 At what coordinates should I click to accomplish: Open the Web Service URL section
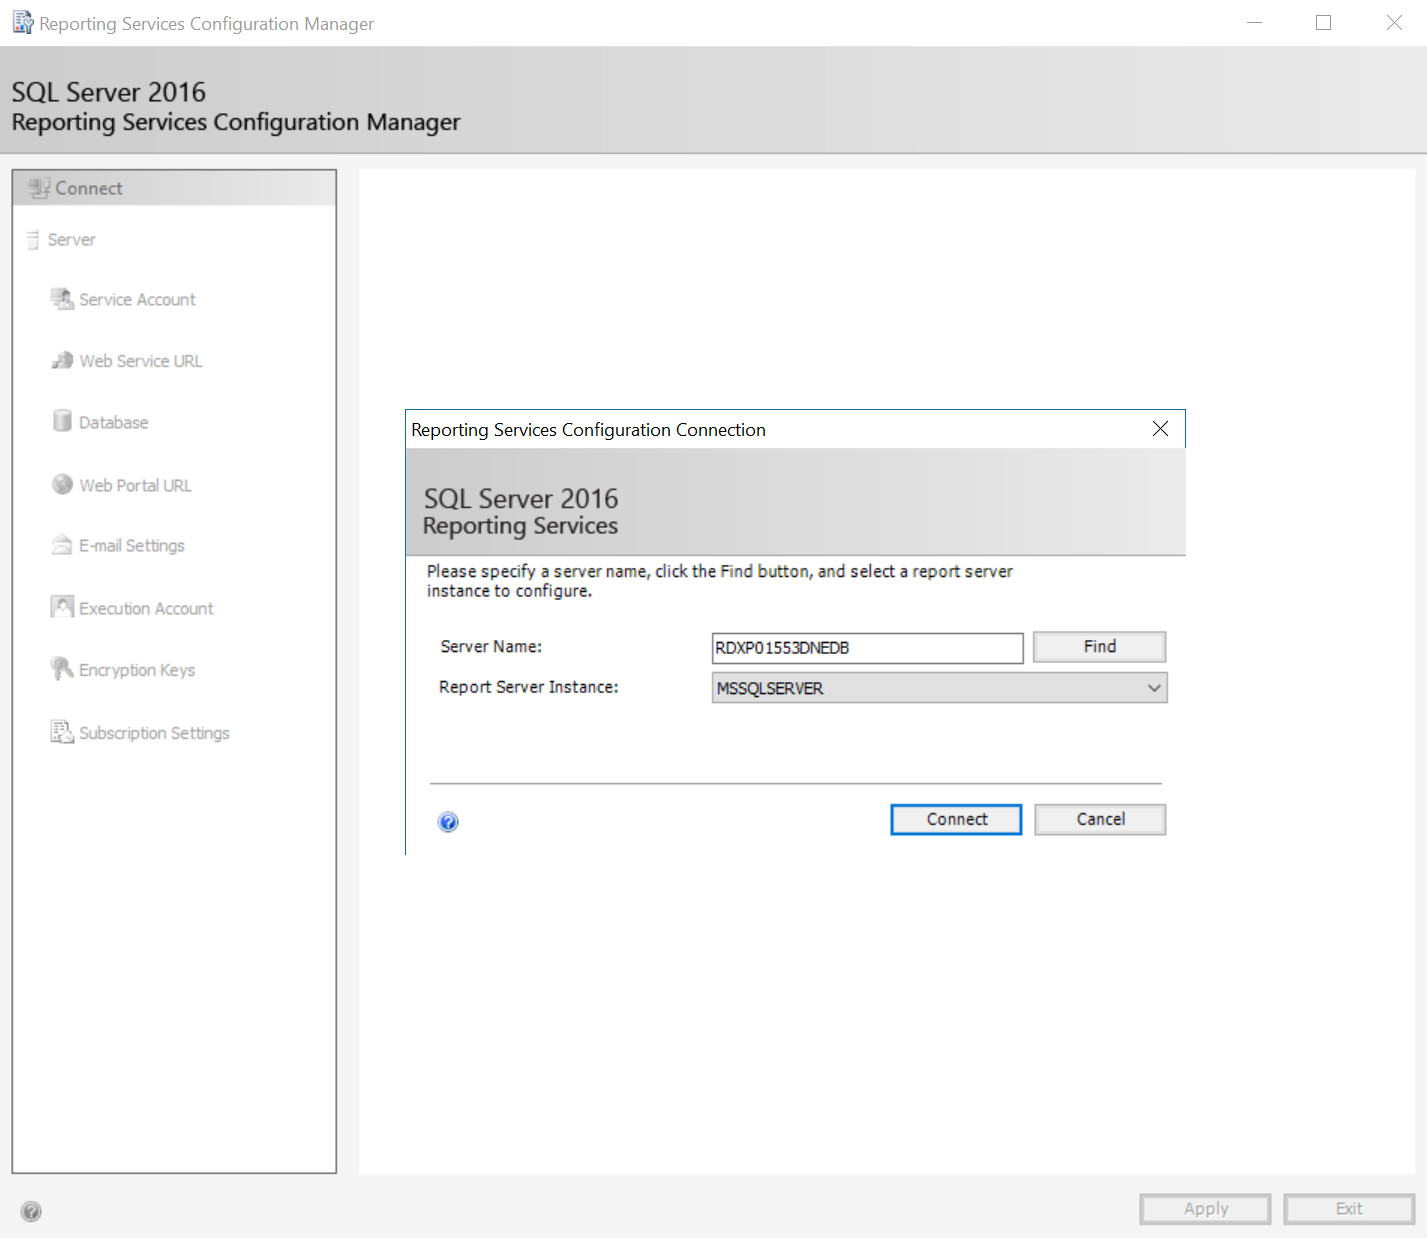click(140, 361)
